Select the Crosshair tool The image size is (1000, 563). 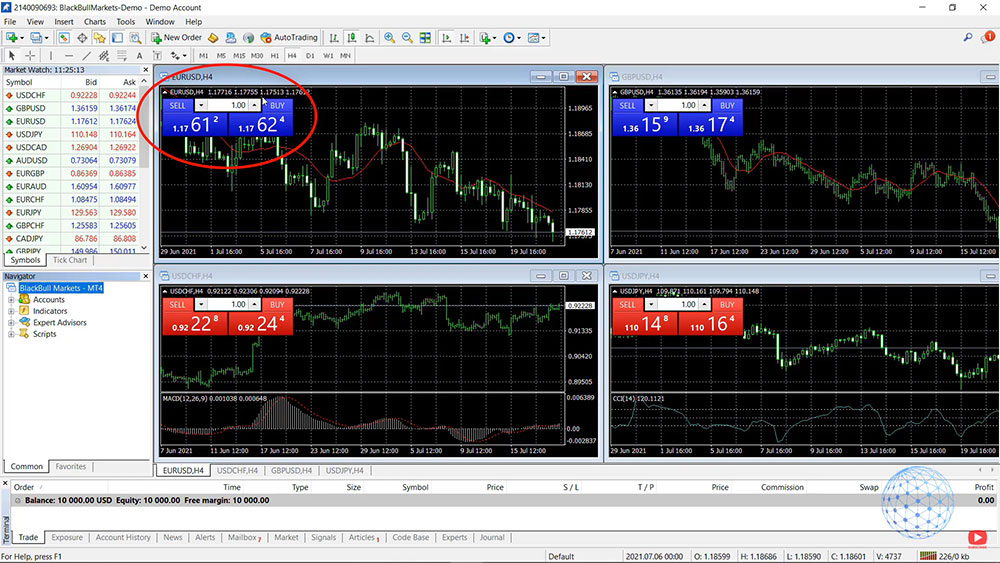30,55
